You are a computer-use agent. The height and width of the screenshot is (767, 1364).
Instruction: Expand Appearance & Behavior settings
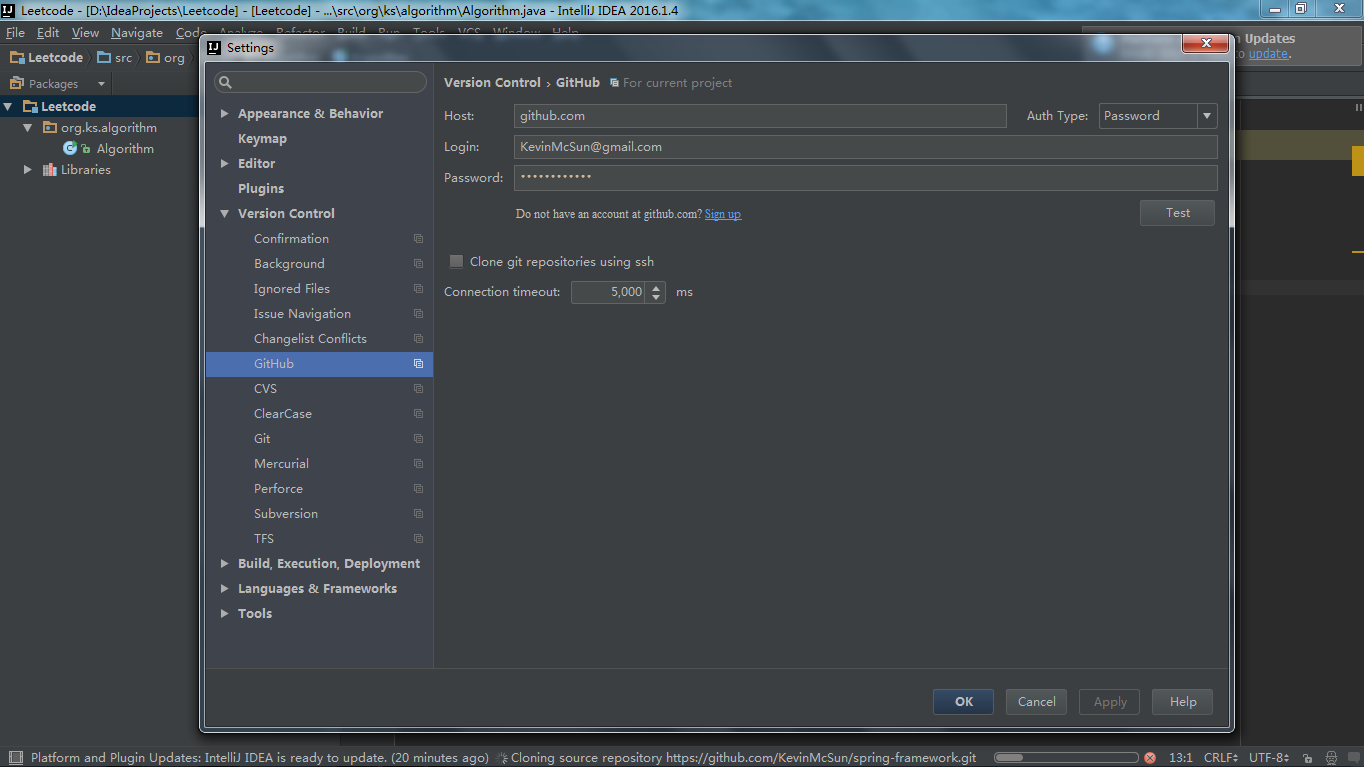coord(224,114)
